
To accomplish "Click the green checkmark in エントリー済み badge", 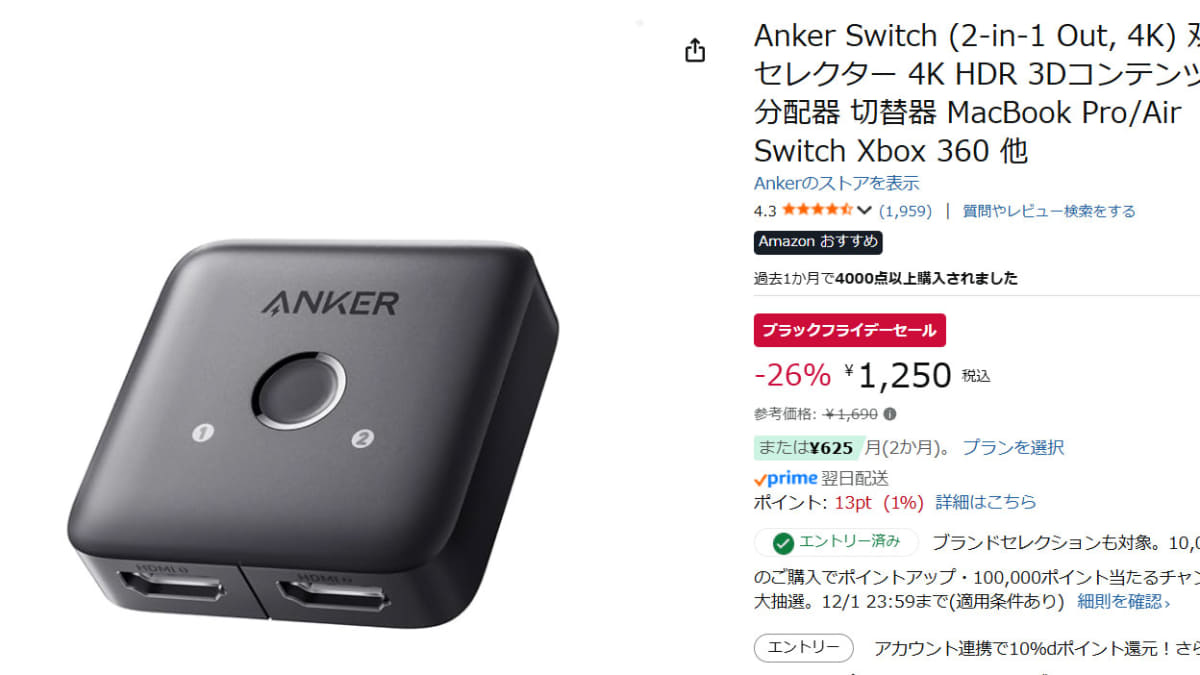I will (784, 542).
